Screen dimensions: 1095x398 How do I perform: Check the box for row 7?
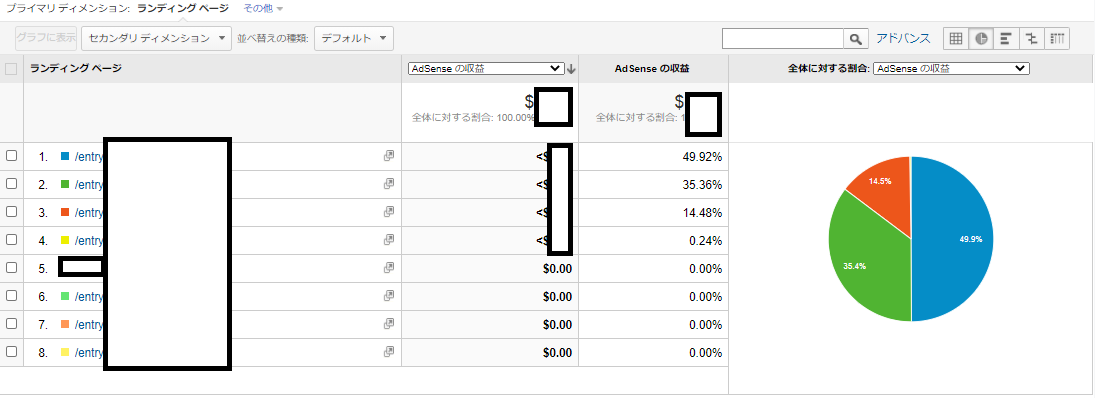click(11, 323)
